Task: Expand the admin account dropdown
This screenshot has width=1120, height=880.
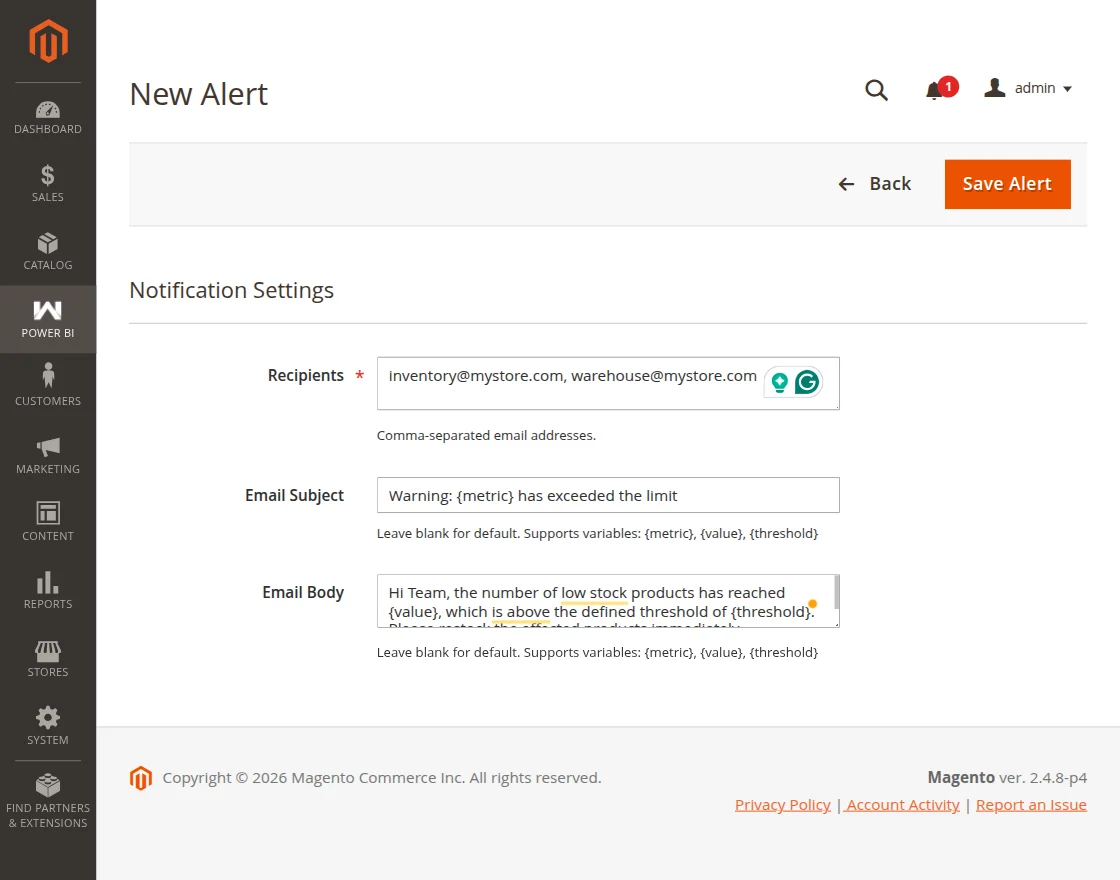Action: tap(1028, 89)
